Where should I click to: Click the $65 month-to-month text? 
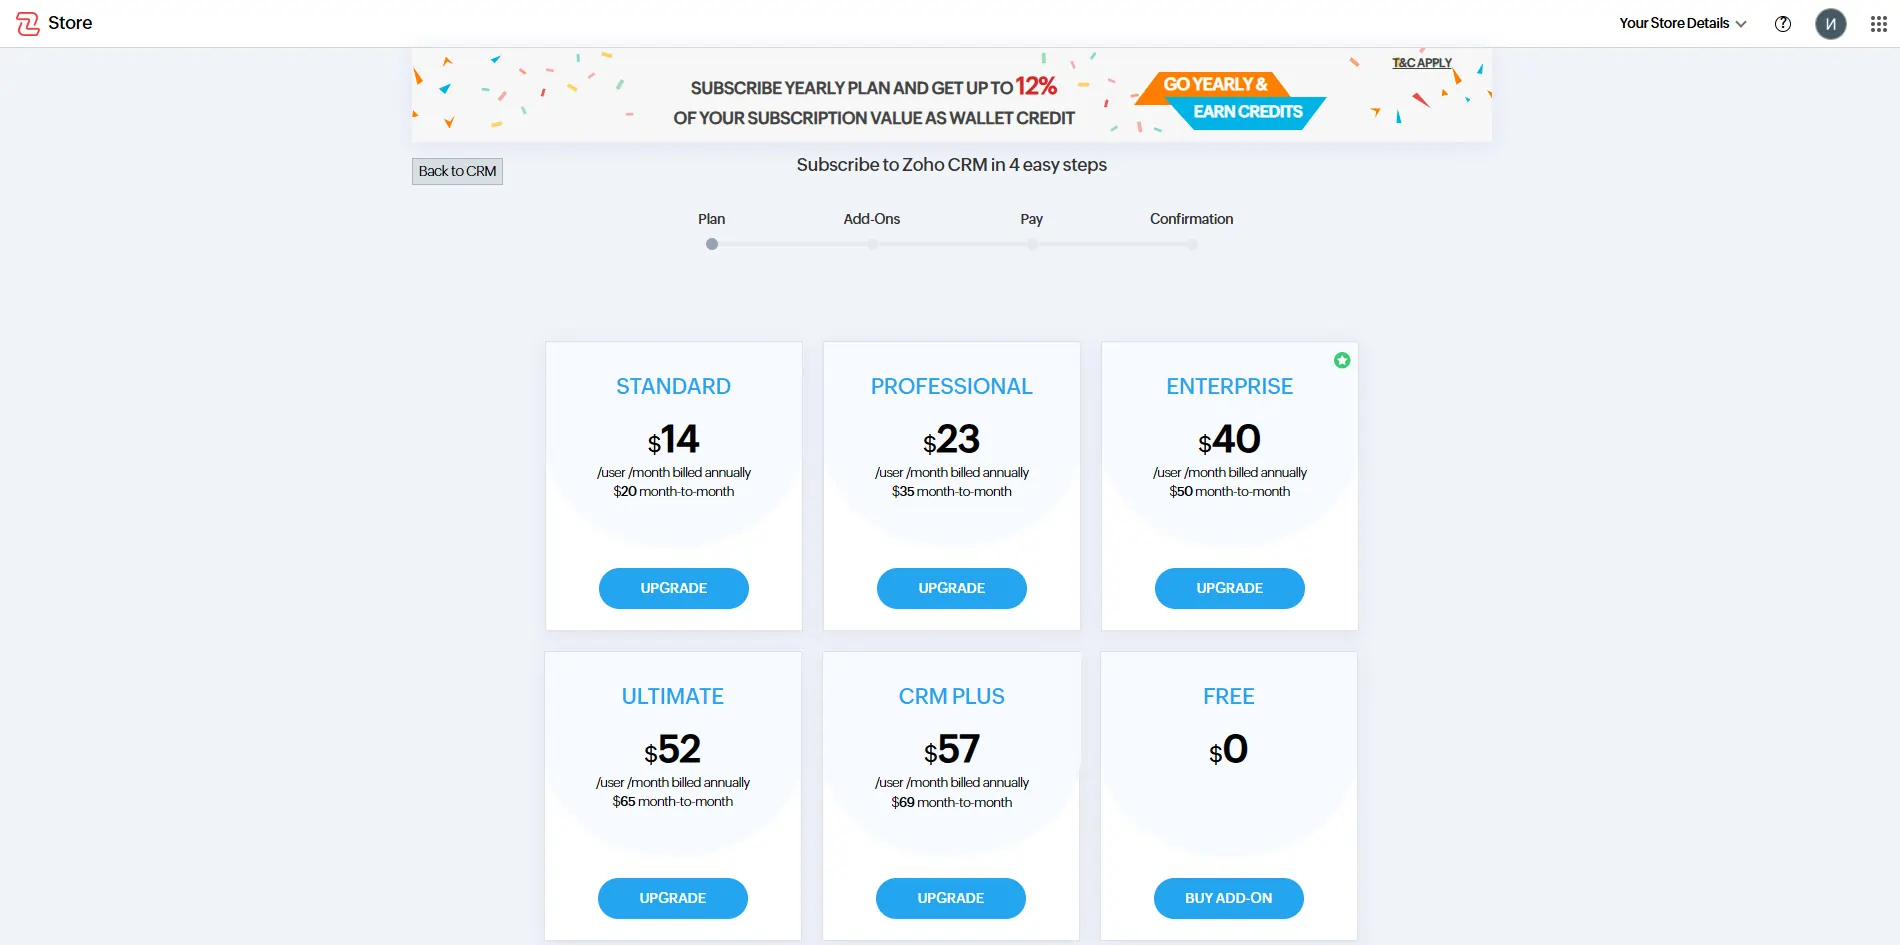tap(673, 801)
